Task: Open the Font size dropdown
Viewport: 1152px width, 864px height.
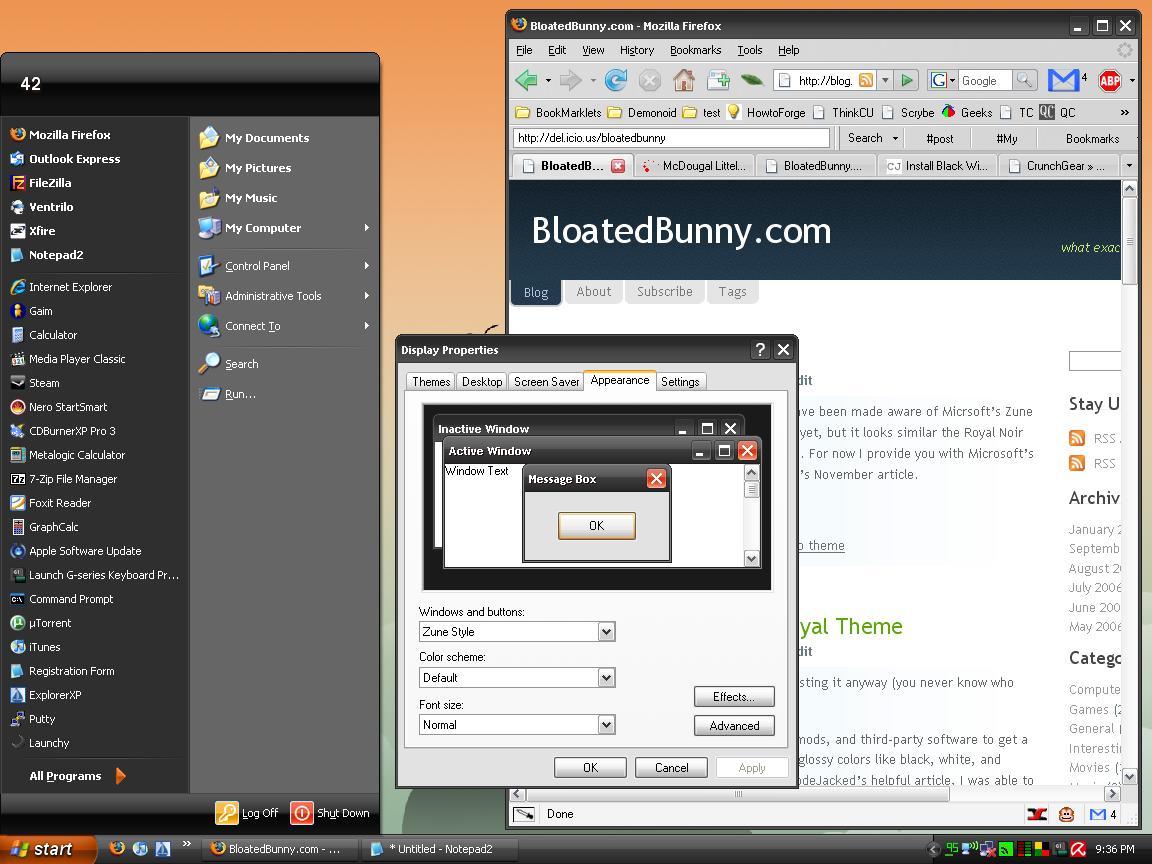Action: tap(606, 725)
